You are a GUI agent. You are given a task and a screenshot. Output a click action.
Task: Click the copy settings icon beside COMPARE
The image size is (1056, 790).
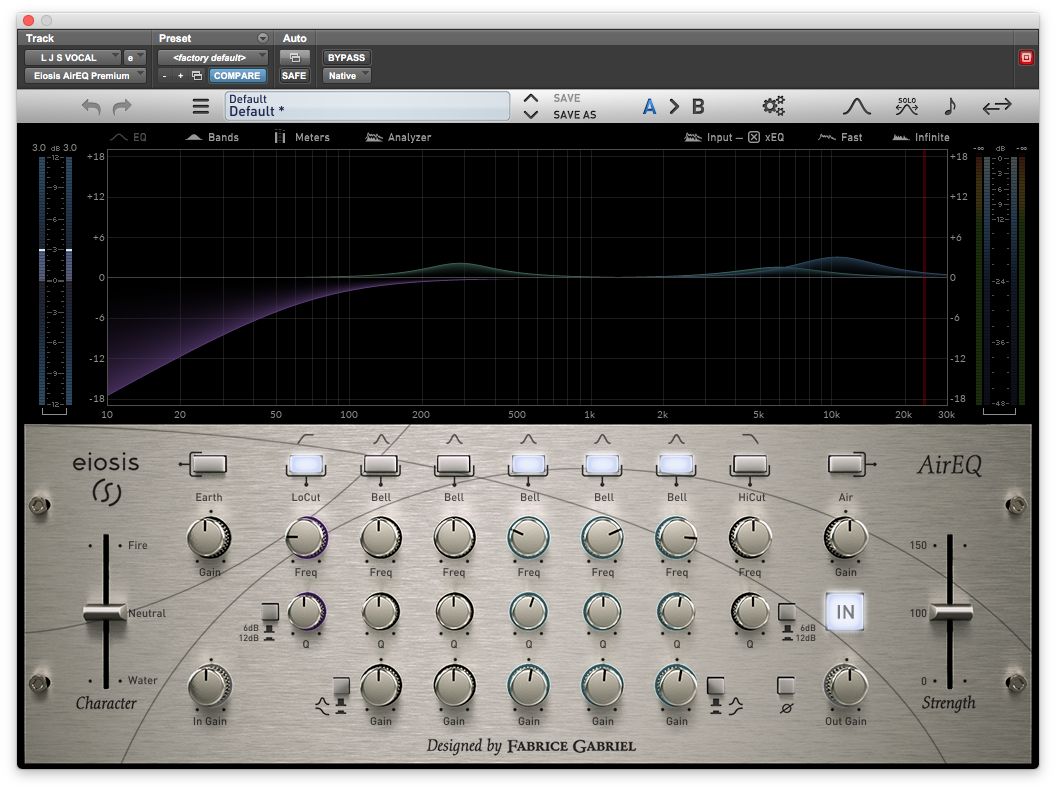click(197, 75)
